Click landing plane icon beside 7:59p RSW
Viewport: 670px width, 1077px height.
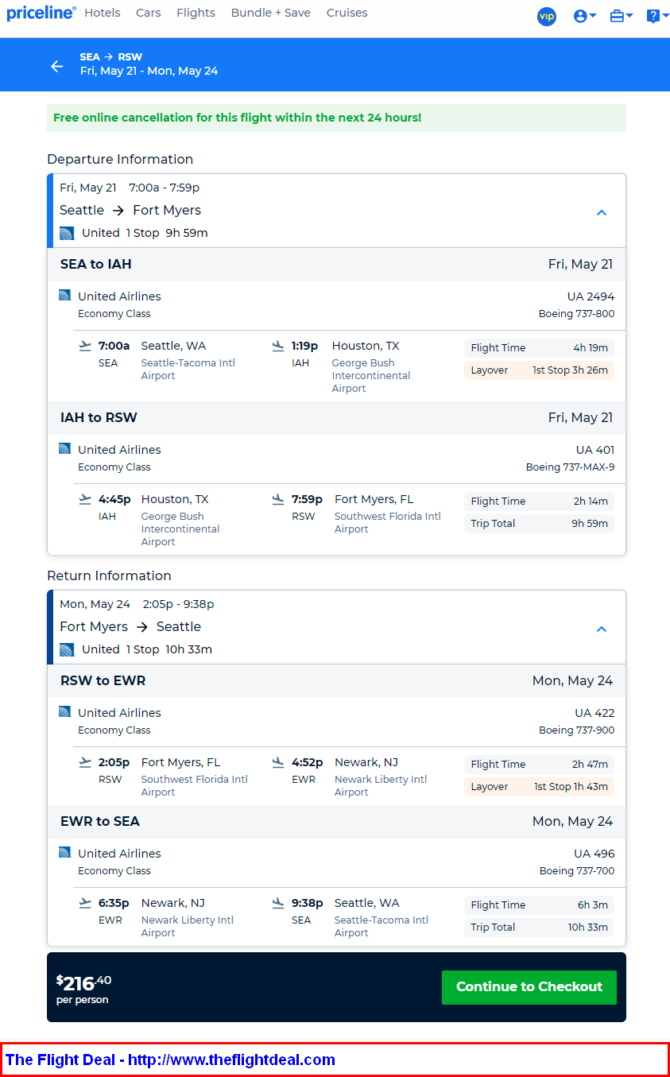pyautogui.click(x=278, y=499)
